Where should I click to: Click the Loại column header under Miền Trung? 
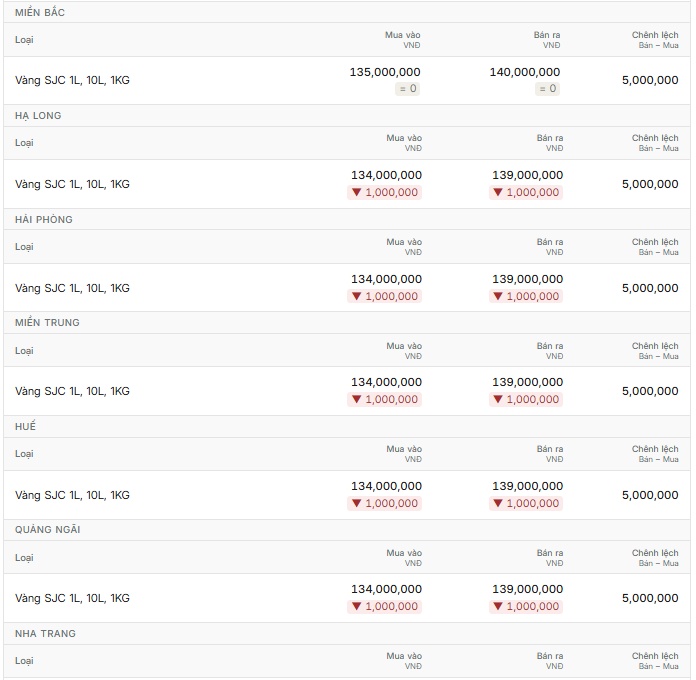tap(24, 351)
